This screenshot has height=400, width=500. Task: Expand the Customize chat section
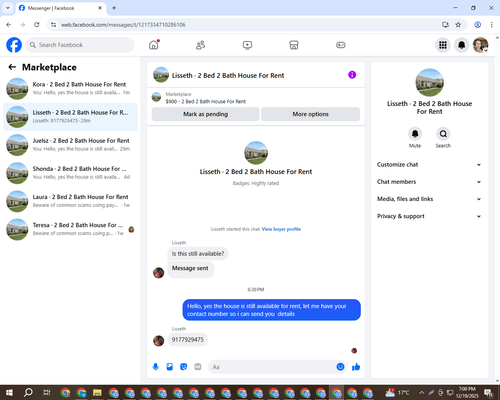point(429,165)
